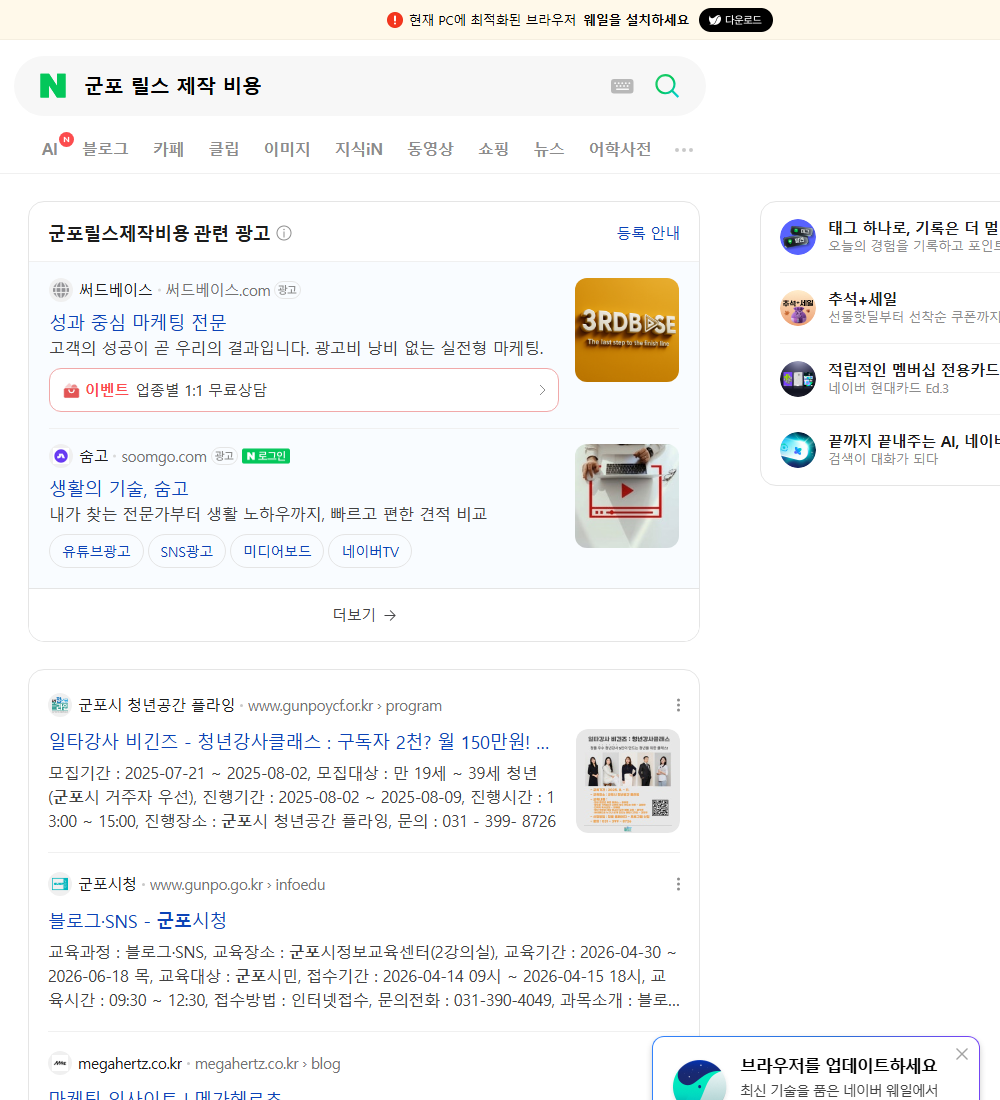Open 생활의 기술, 숨고 ad link

(119, 488)
